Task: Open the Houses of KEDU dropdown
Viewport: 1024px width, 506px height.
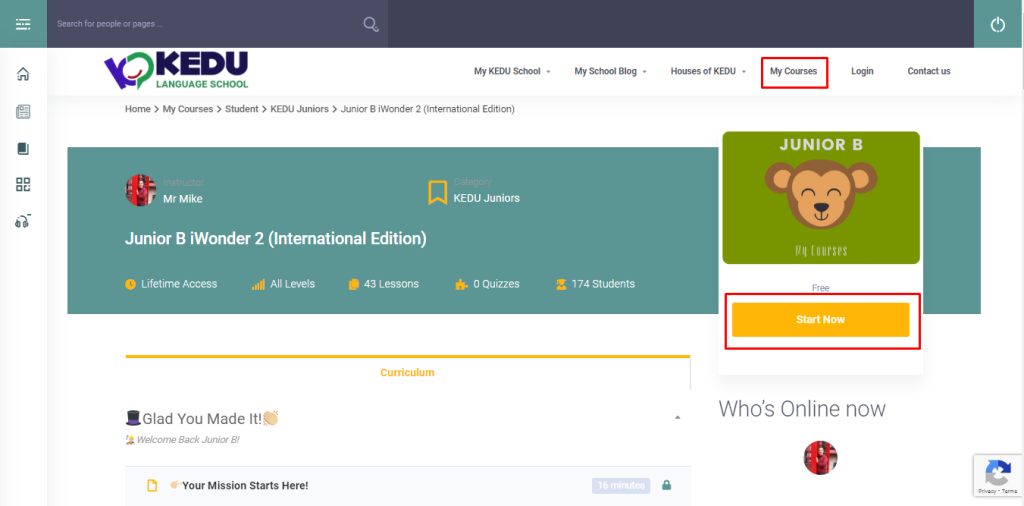Action: tap(708, 71)
